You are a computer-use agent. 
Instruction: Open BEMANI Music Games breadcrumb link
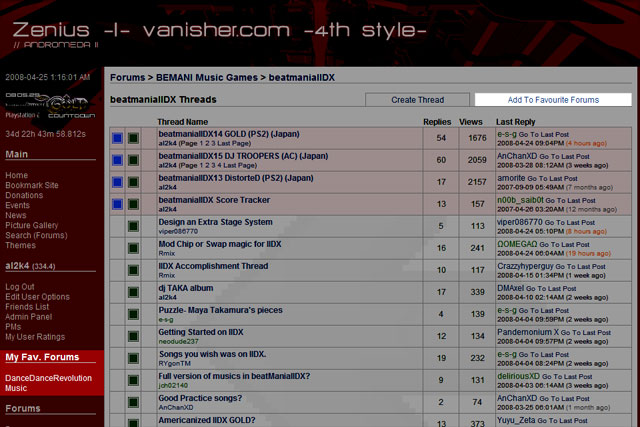coord(207,78)
